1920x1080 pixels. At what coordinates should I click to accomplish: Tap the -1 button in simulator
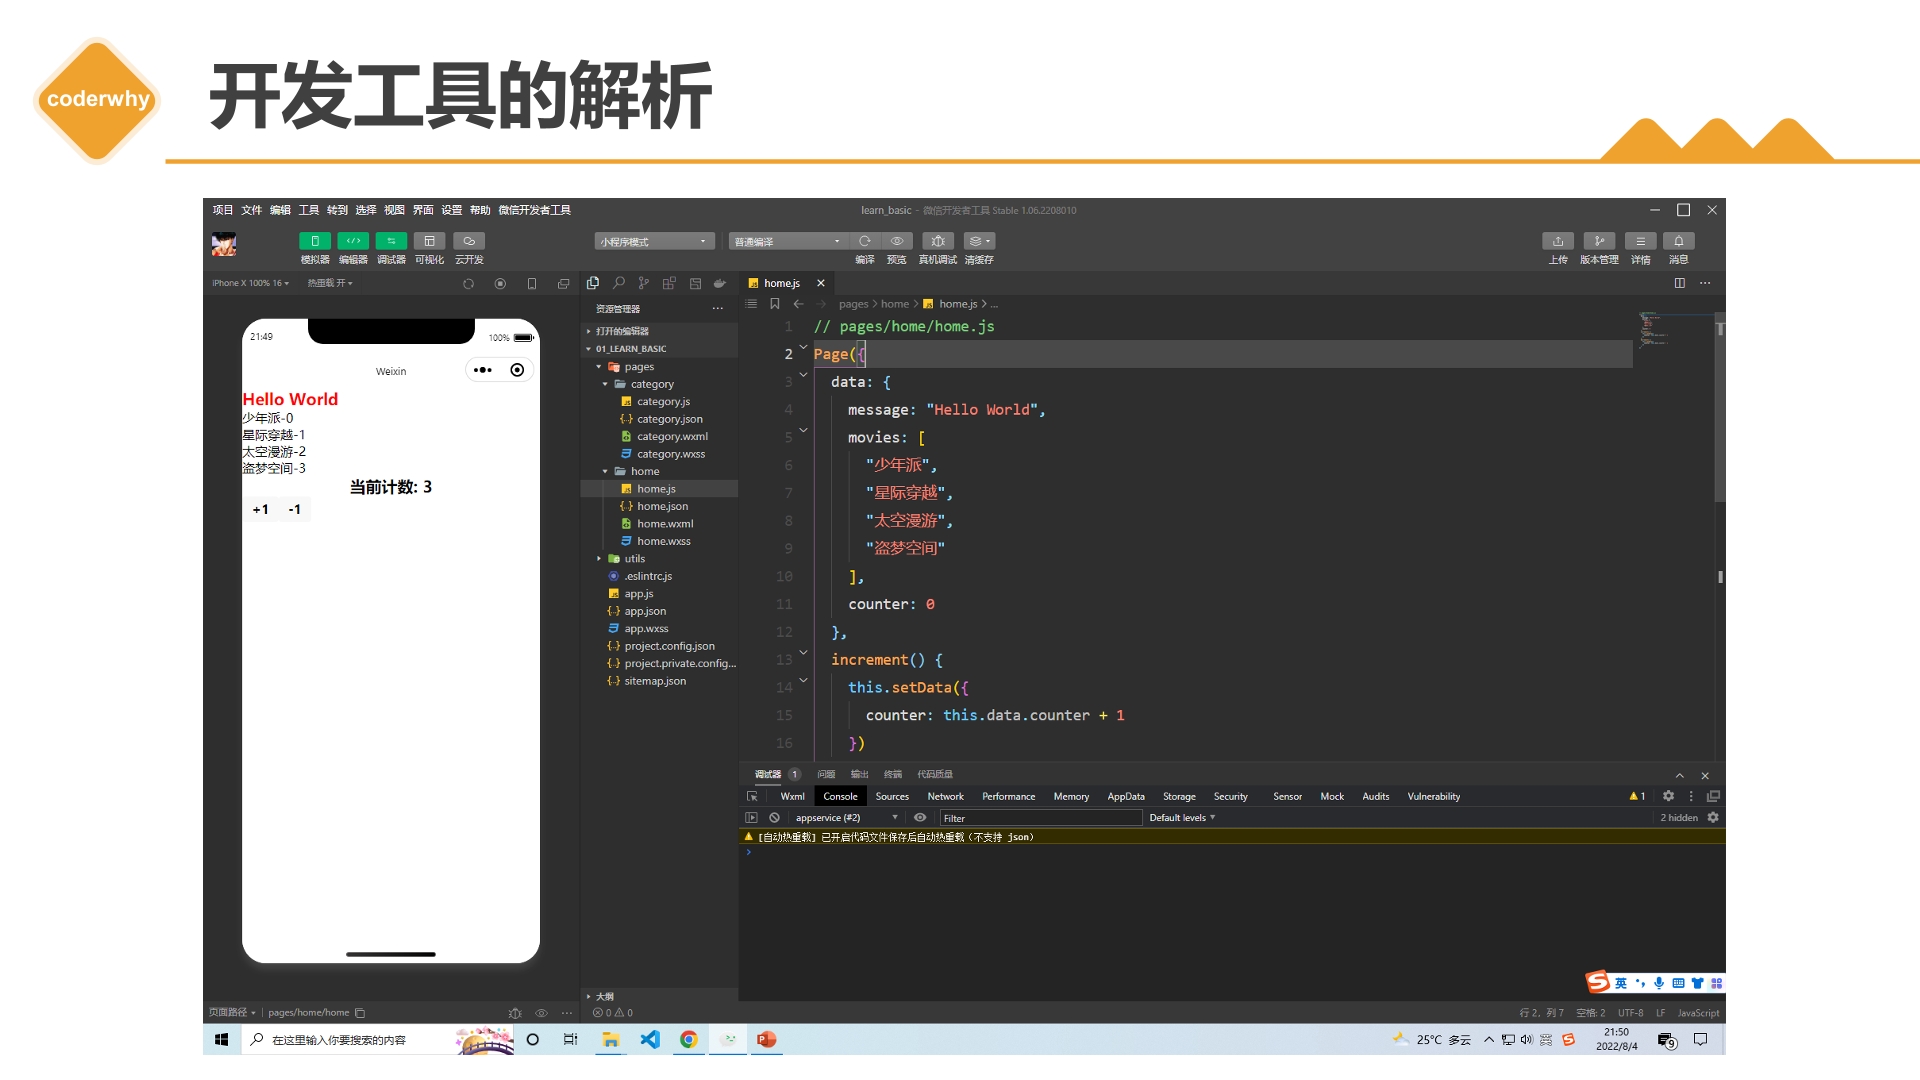[295, 510]
